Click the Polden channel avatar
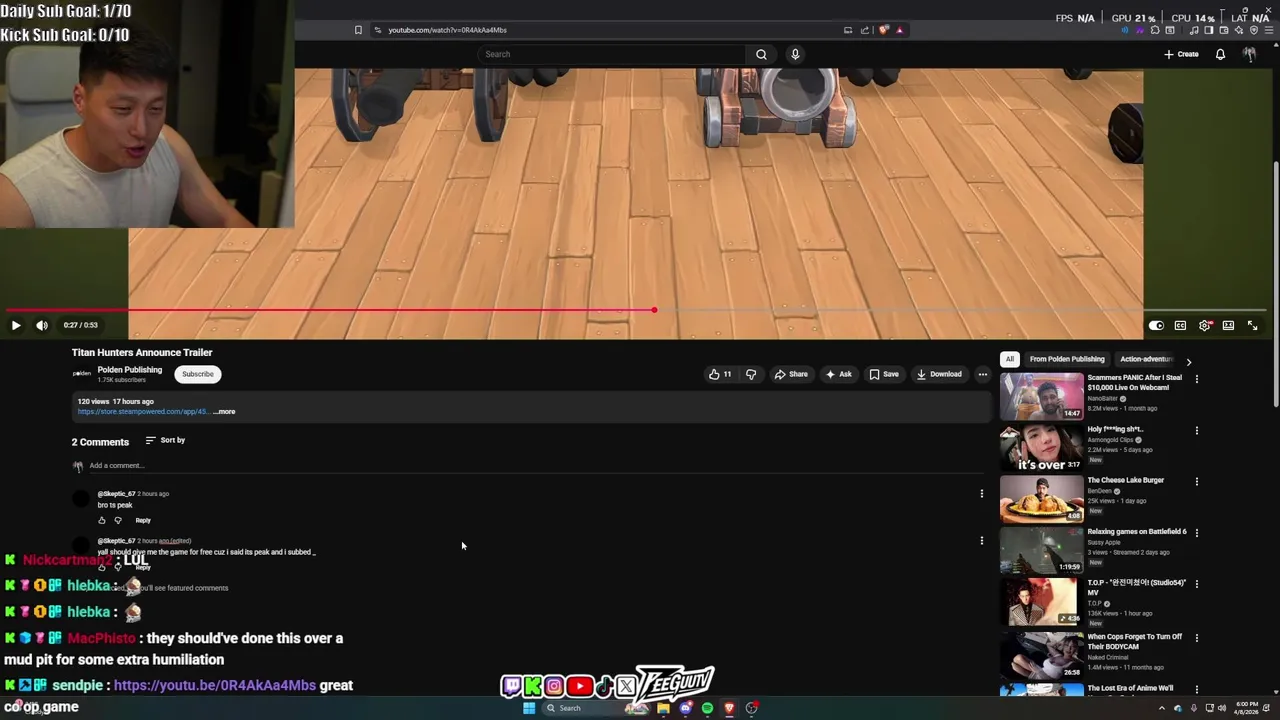 (x=82, y=374)
